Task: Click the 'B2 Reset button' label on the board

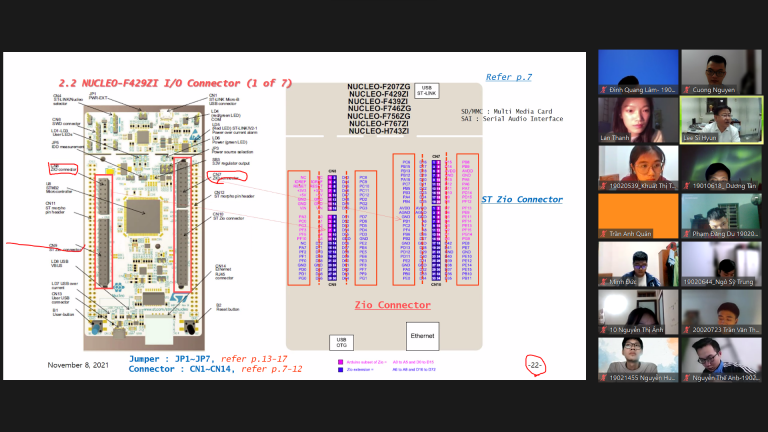Action: (x=228, y=307)
